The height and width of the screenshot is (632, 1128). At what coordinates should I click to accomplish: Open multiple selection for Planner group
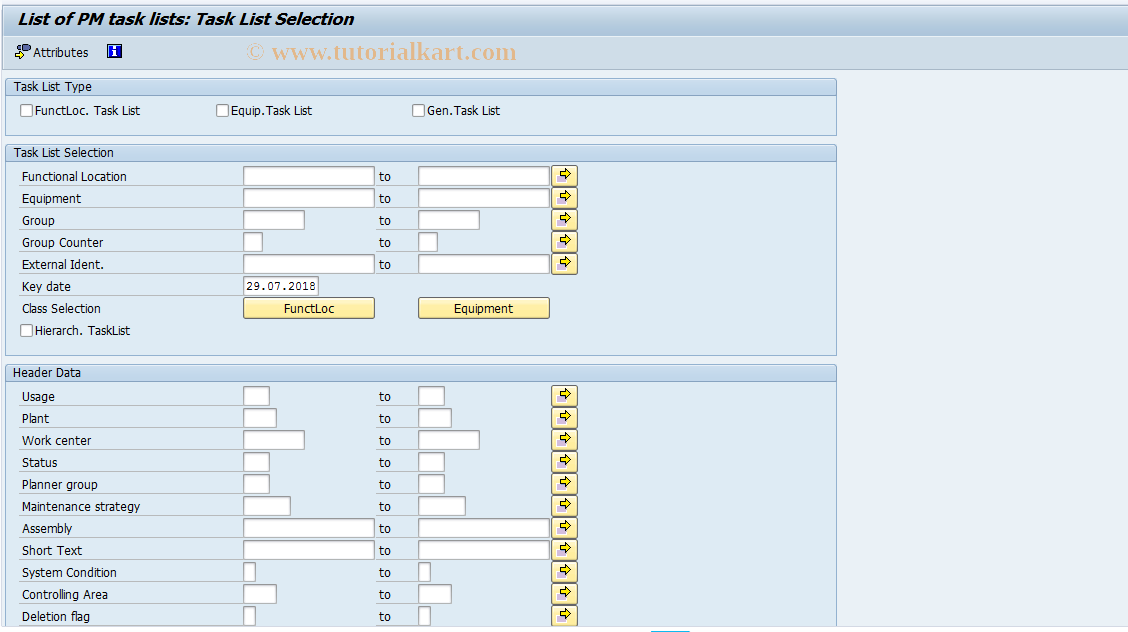click(x=565, y=484)
